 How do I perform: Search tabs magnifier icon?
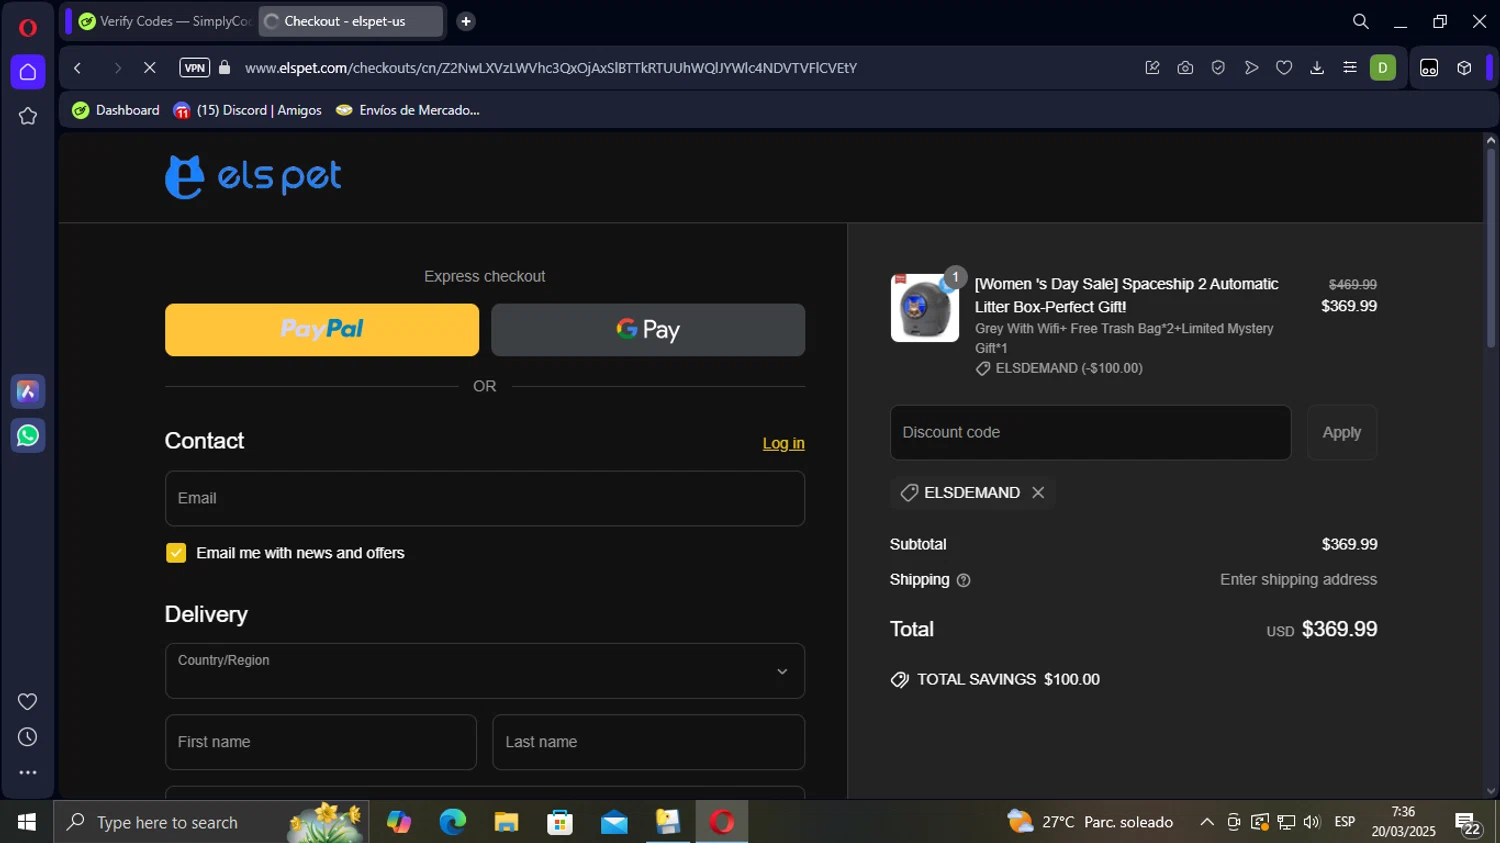pyautogui.click(x=1361, y=21)
